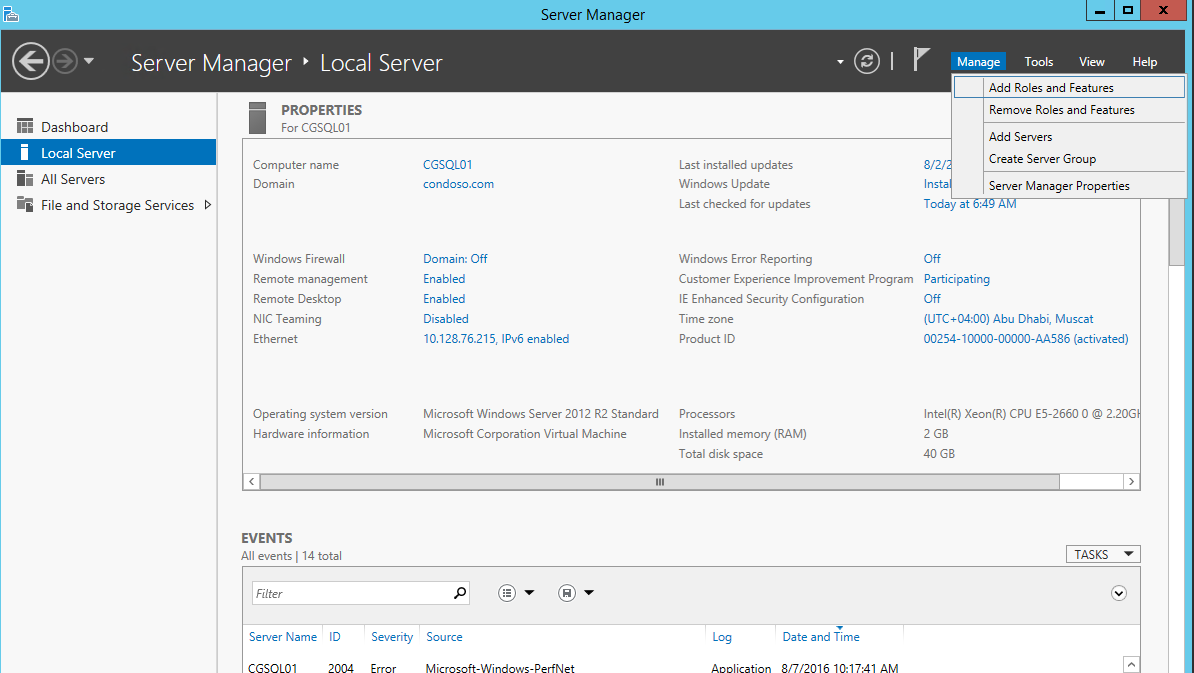This screenshot has width=1194, height=673.
Task: Click the search magnifier in Filter box
Action: 460,593
